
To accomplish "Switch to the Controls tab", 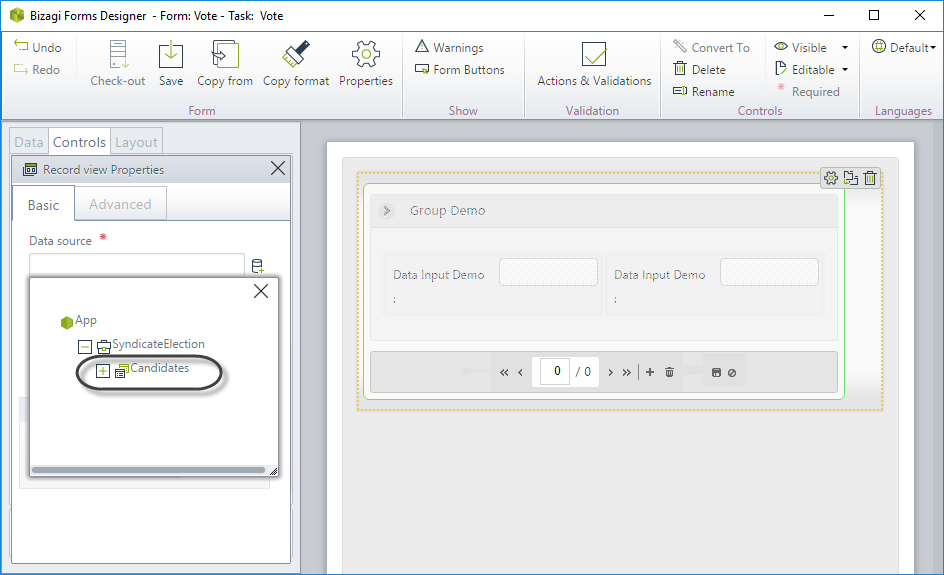I will [x=79, y=142].
